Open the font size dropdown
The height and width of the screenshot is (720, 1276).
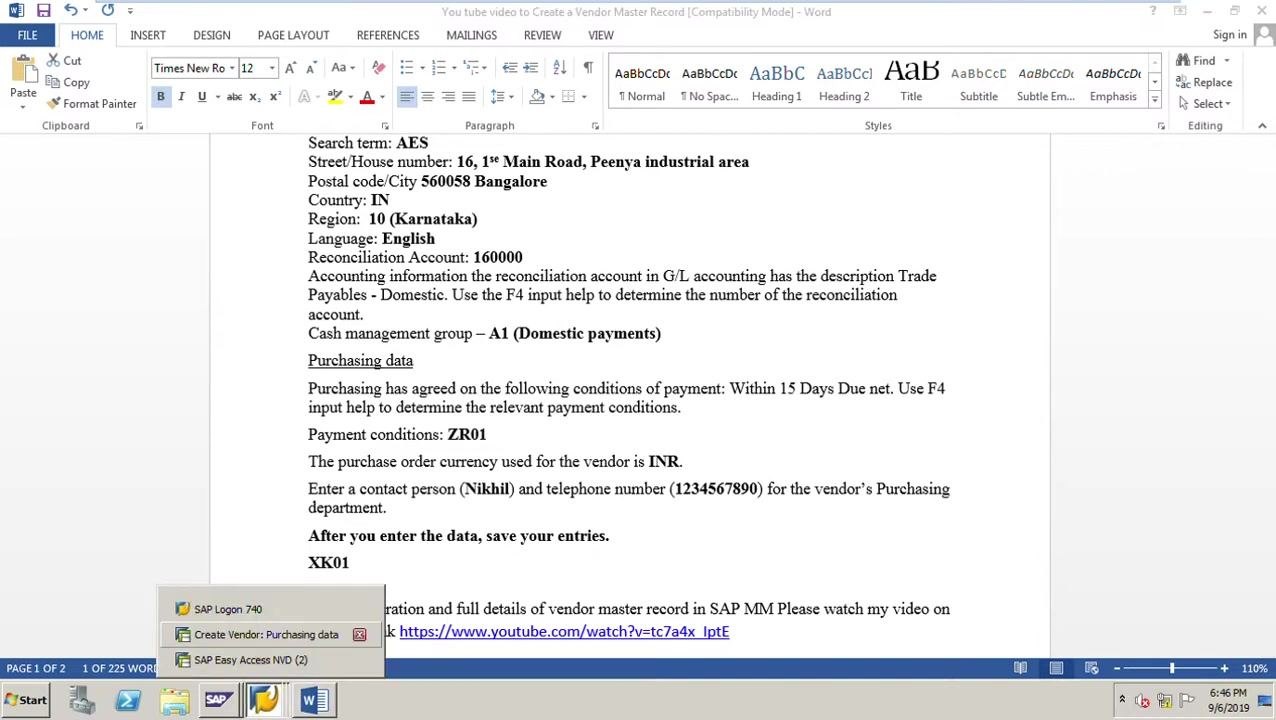(x=271, y=68)
